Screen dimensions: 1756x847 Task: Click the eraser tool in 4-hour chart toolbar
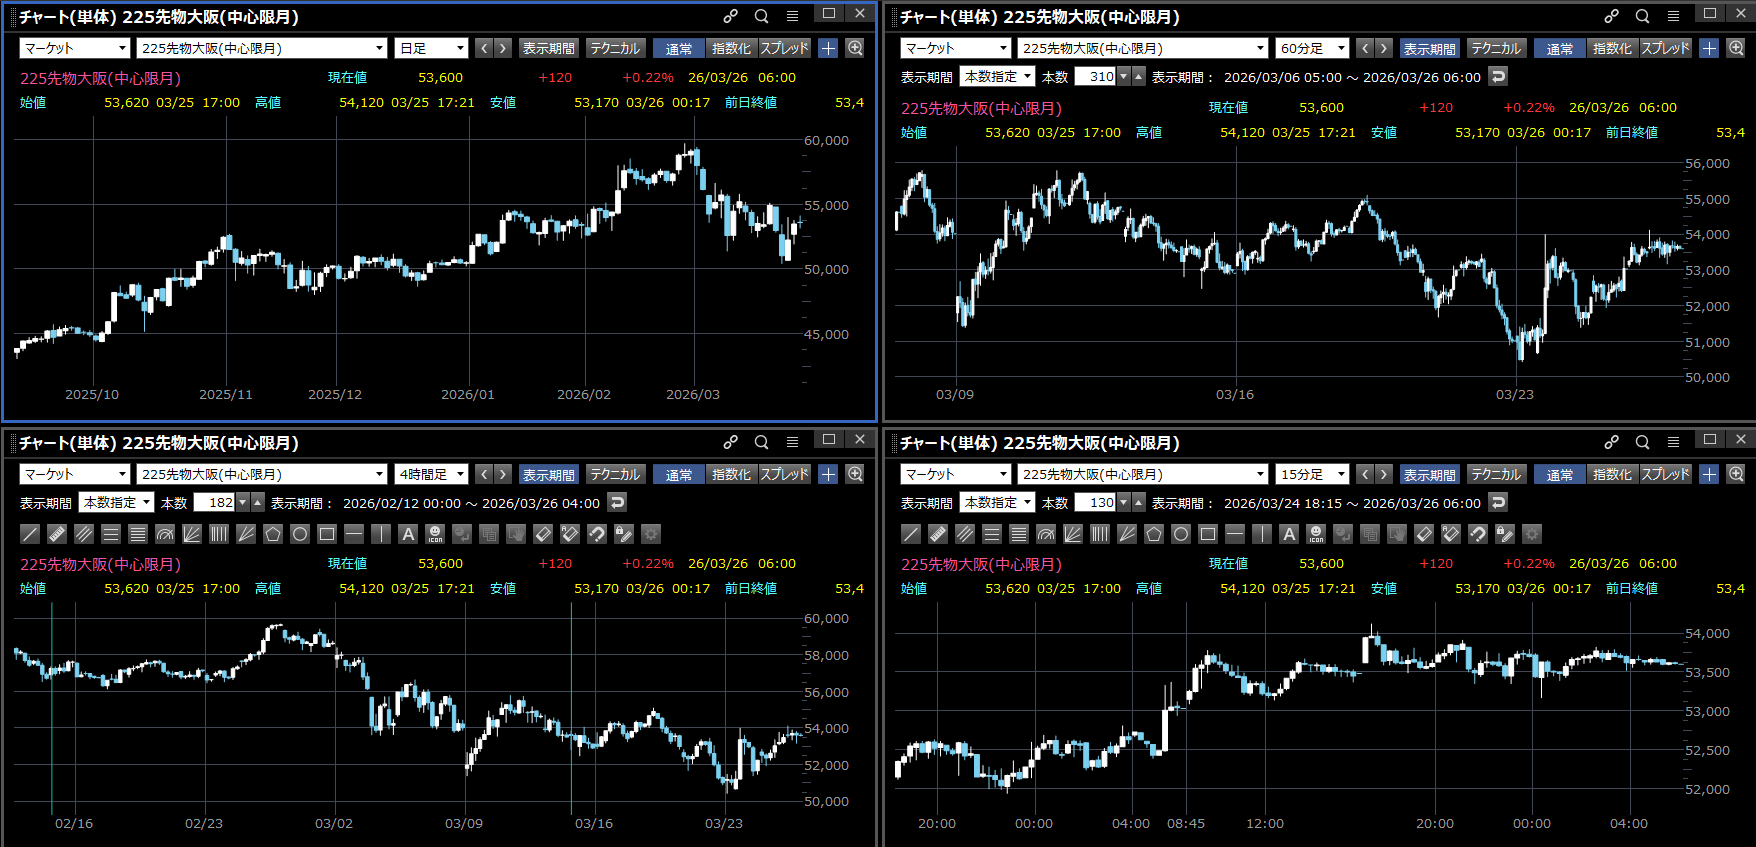pos(543,534)
